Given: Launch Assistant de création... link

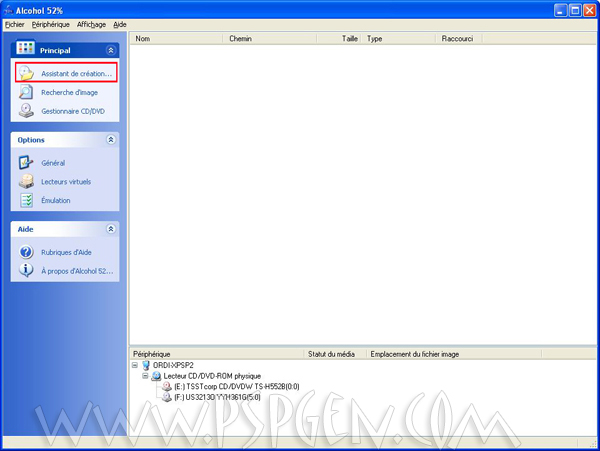Looking at the screenshot, I should pyautogui.click(x=77, y=73).
